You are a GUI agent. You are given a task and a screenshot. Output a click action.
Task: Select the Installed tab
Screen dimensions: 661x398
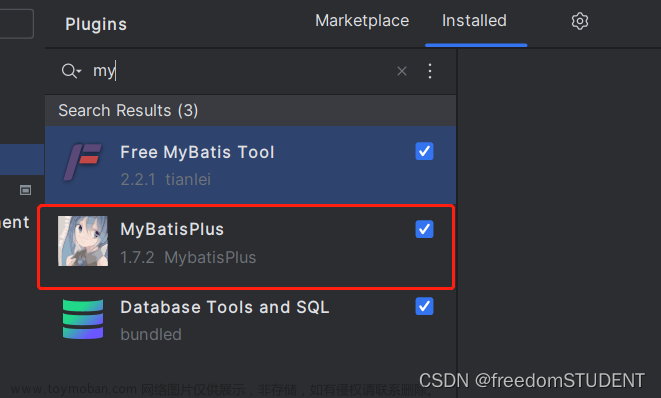point(474,21)
